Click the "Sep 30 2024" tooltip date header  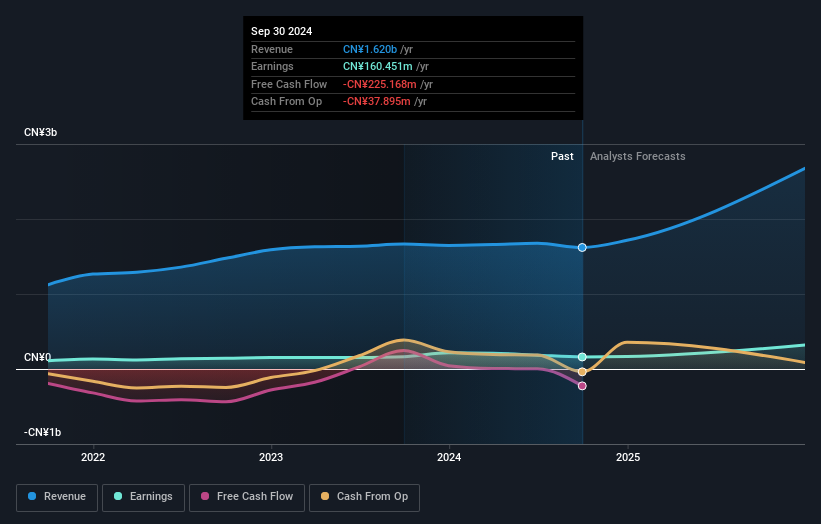(x=282, y=31)
